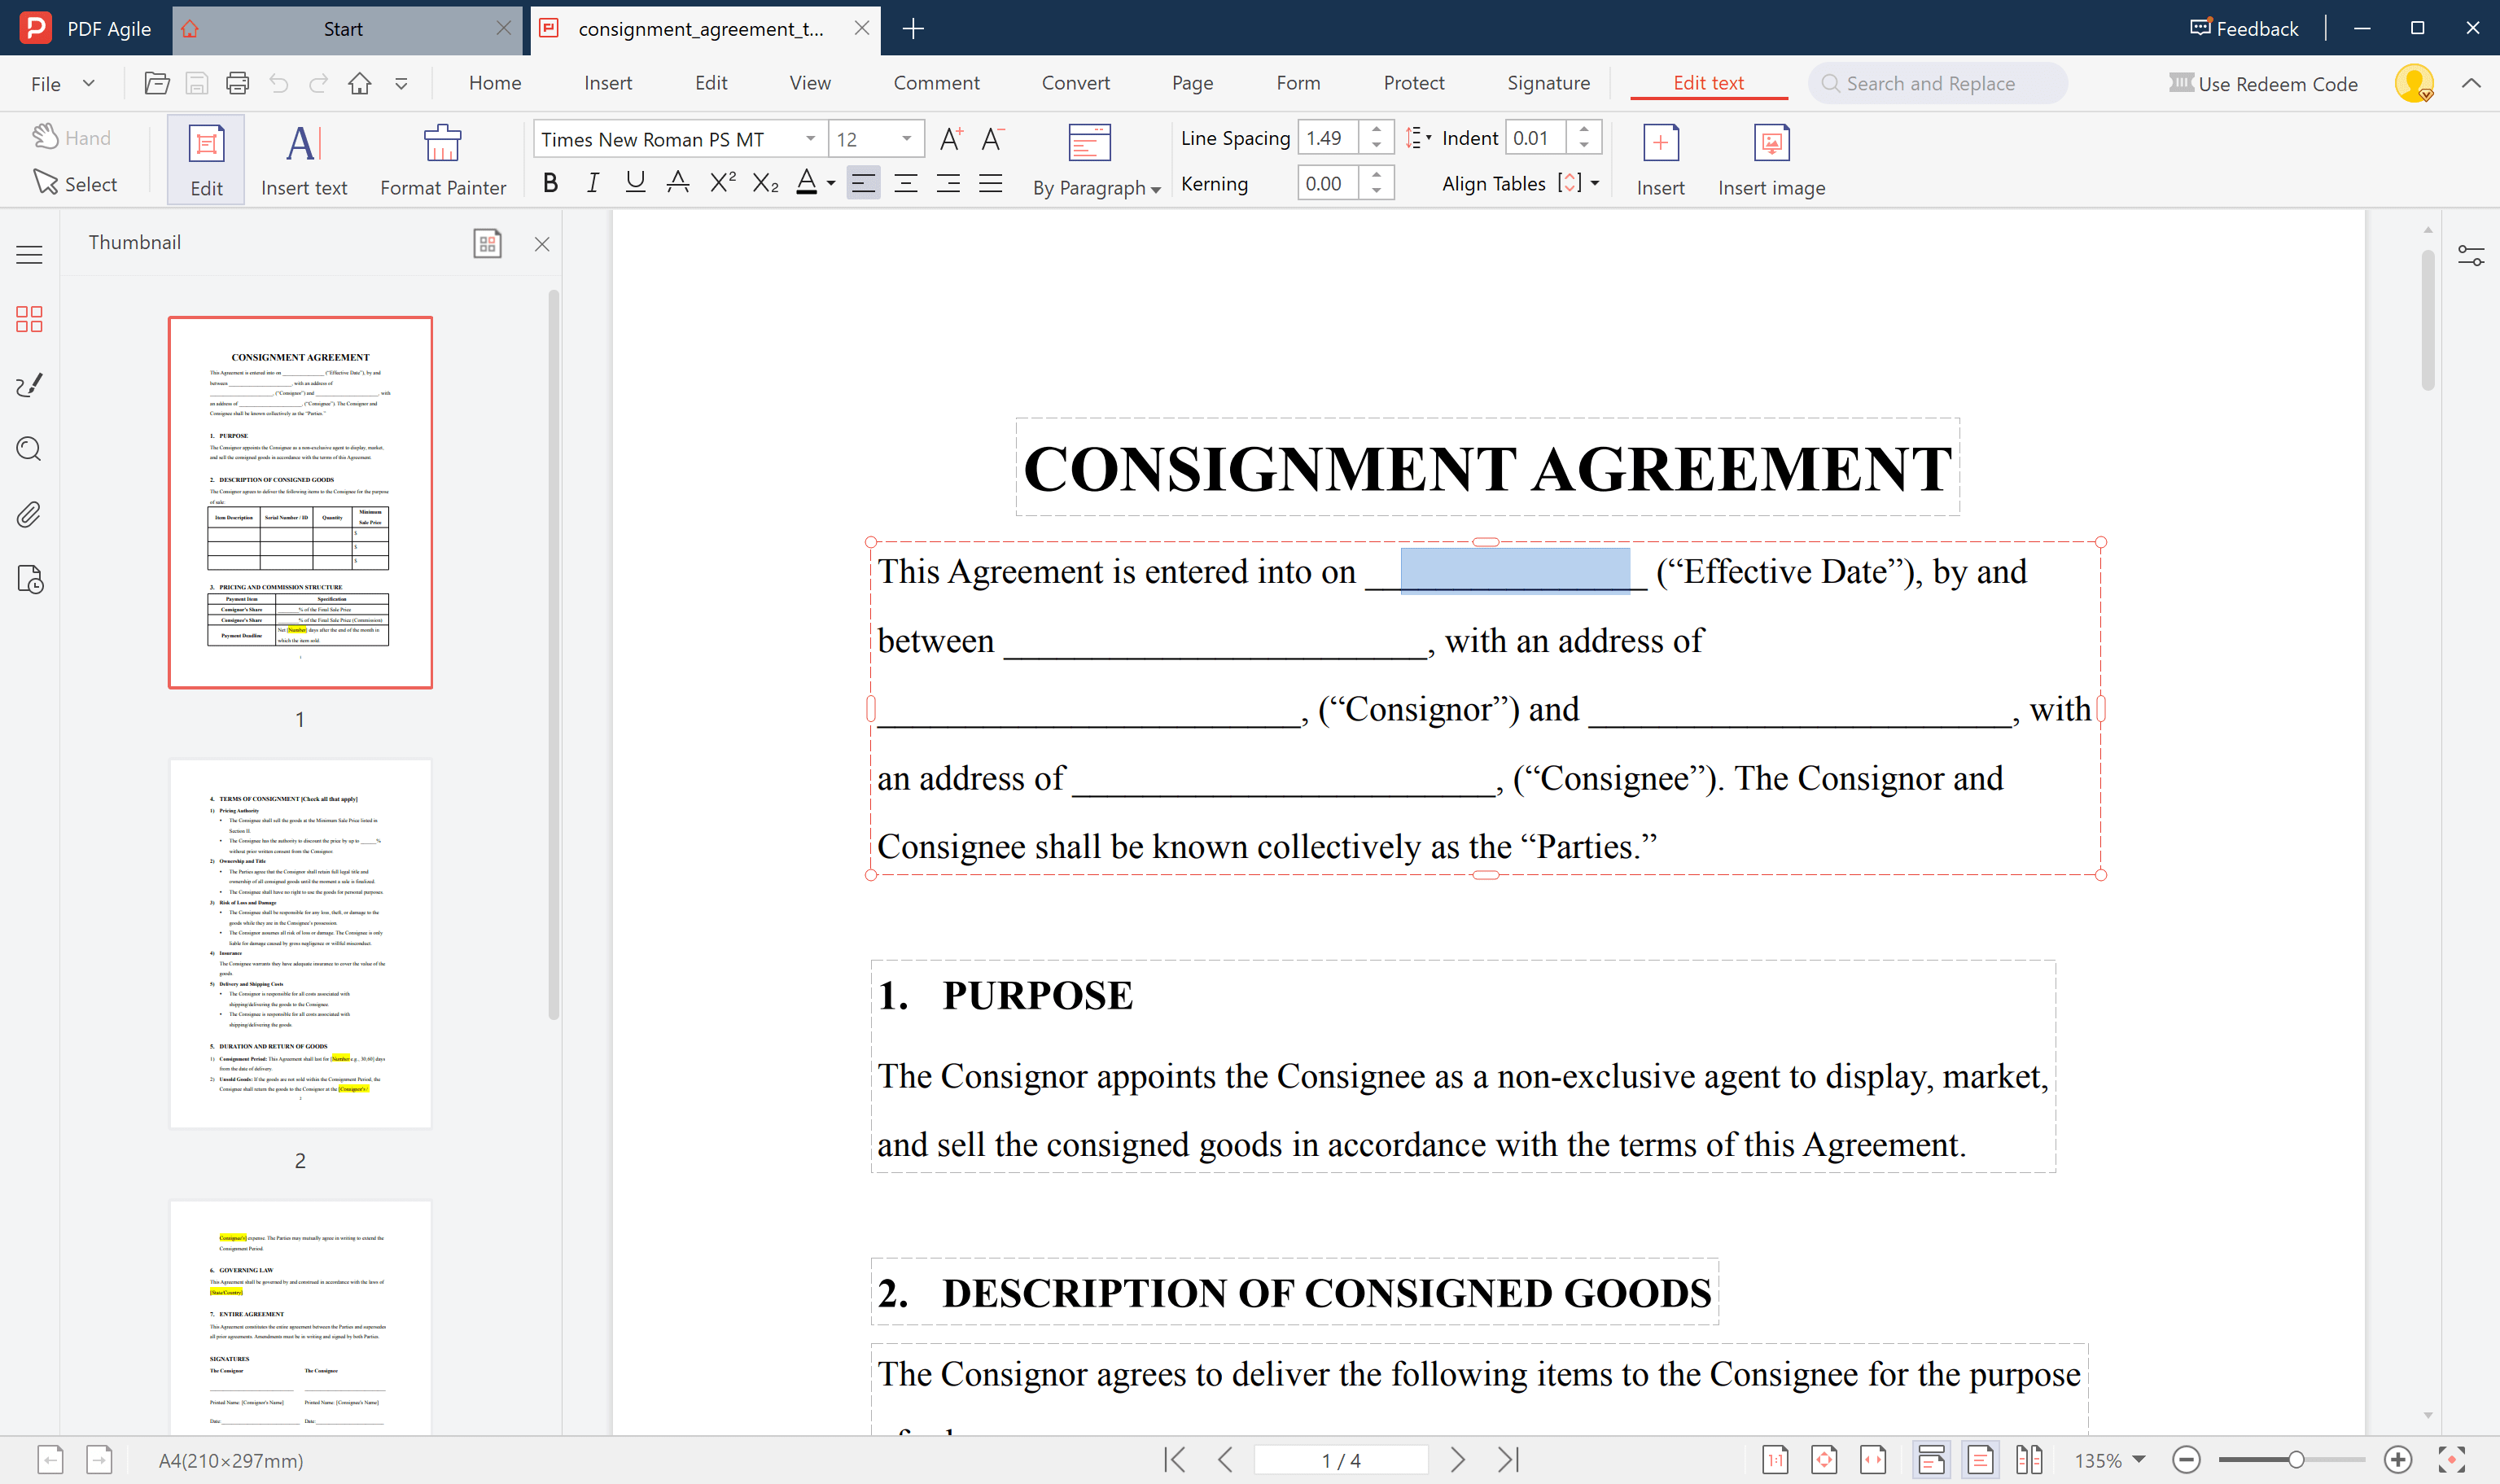Image resolution: width=2500 pixels, height=1484 pixels.
Task: Select page 2 thumbnail
Action: point(300,943)
